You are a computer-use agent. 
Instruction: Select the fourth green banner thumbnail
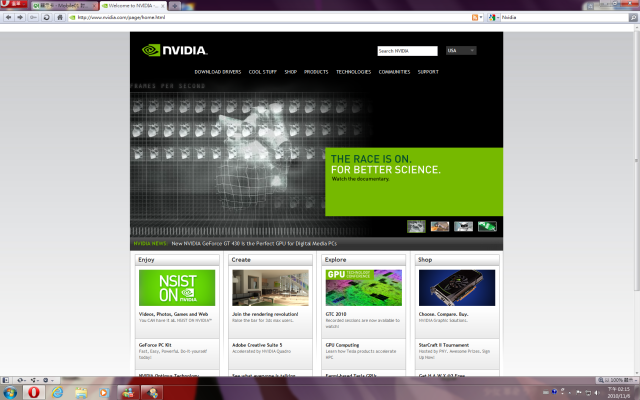(x=487, y=227)
